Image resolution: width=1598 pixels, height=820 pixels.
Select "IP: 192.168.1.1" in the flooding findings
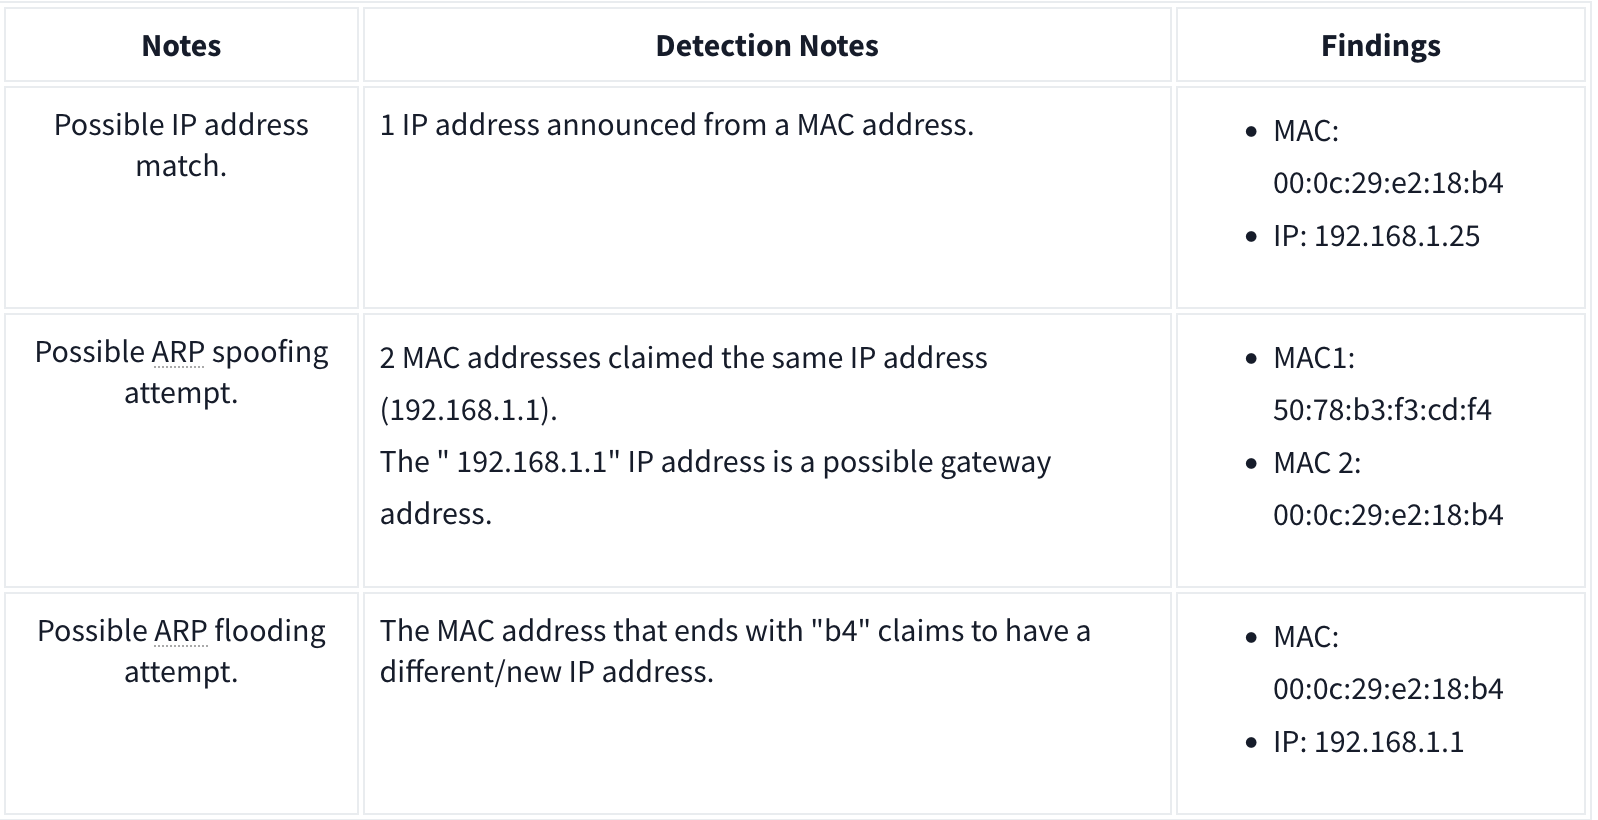tap(1368, 742)
